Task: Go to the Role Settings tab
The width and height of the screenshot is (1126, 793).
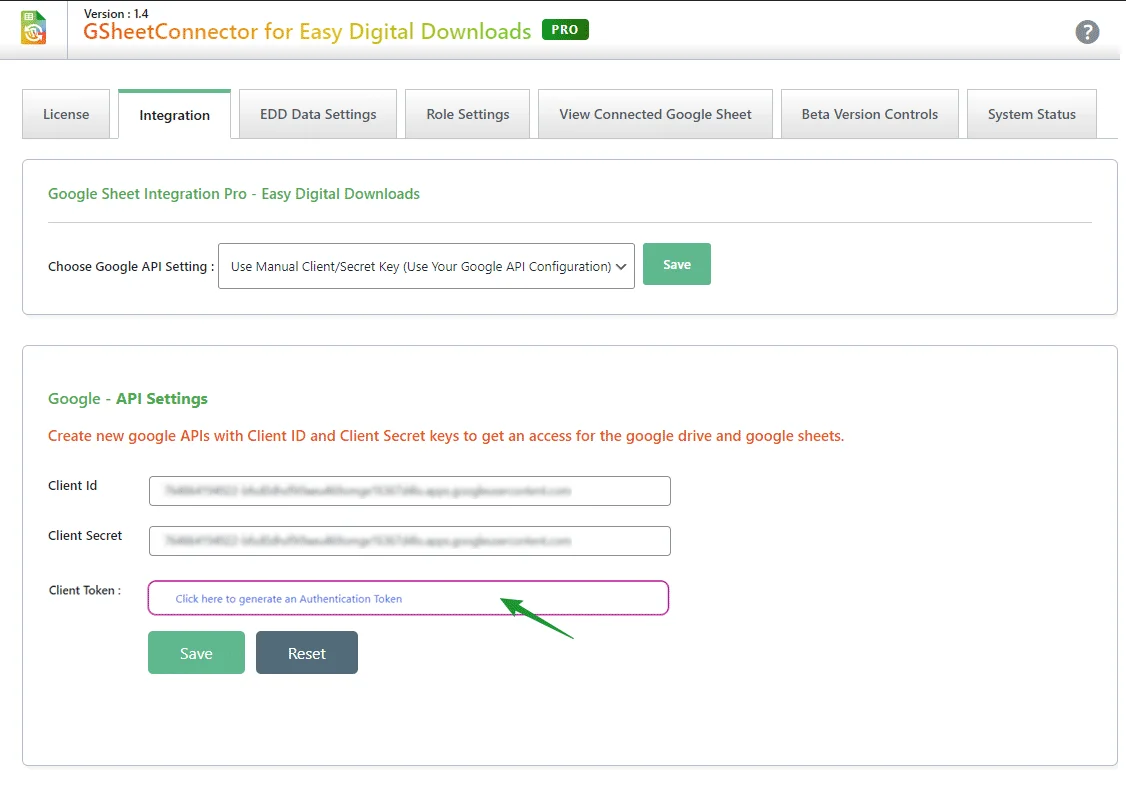Action: point(467,115)
